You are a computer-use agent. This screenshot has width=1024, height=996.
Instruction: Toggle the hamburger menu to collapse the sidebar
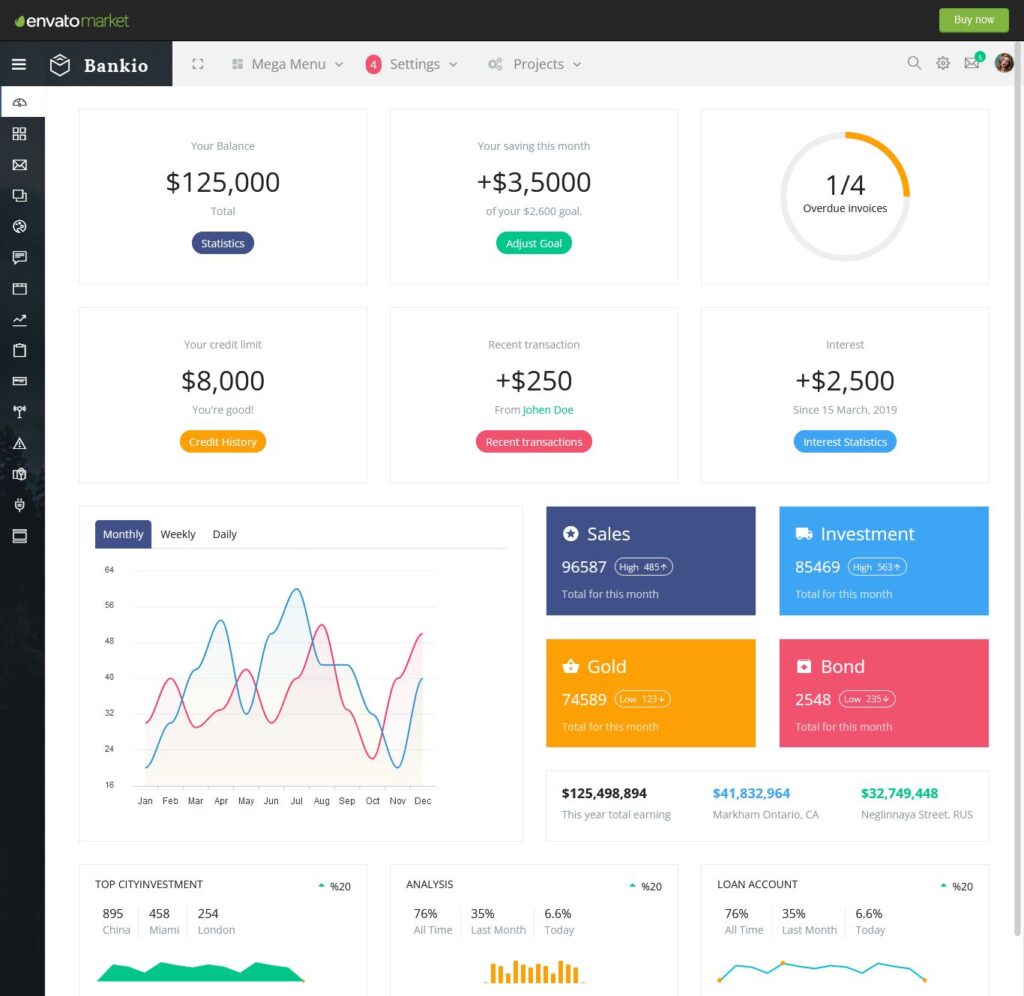tap(18, 63)
